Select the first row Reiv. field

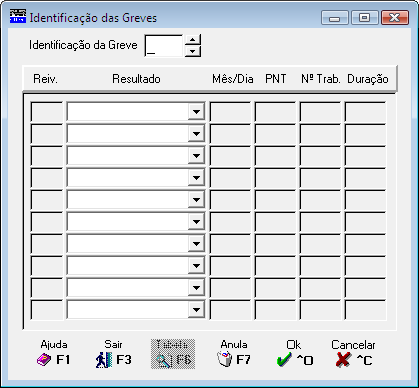[x=47, y=112]
